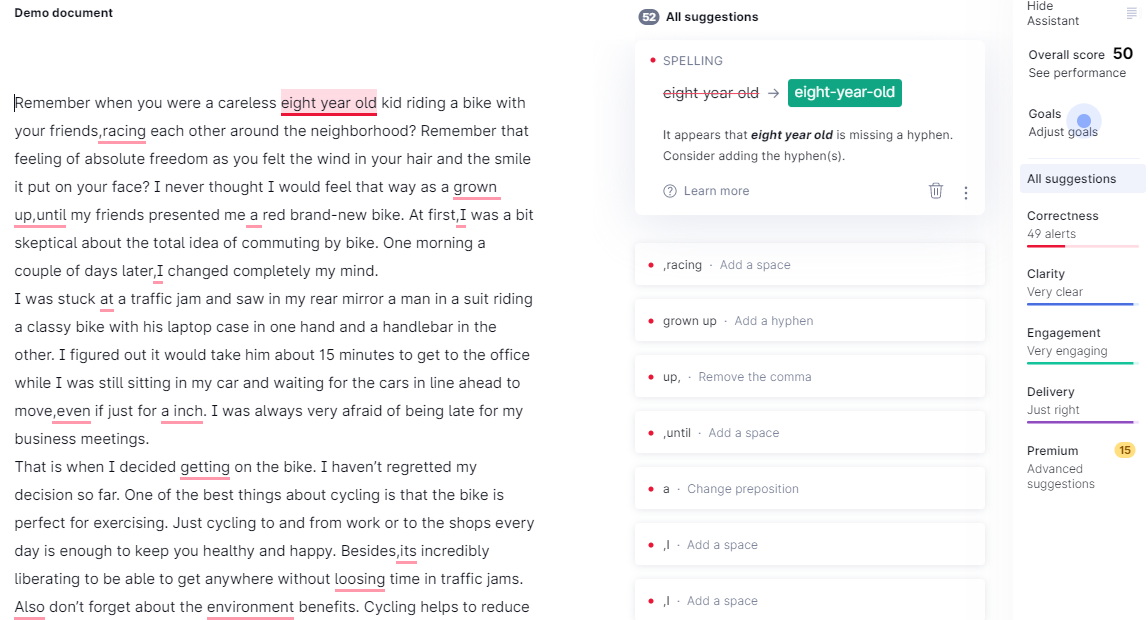Dismiss the eight-year-old suggestion with trash icon
This screenshot has width=1148, height=620.
pyautogui.click(x=936, y=191)
